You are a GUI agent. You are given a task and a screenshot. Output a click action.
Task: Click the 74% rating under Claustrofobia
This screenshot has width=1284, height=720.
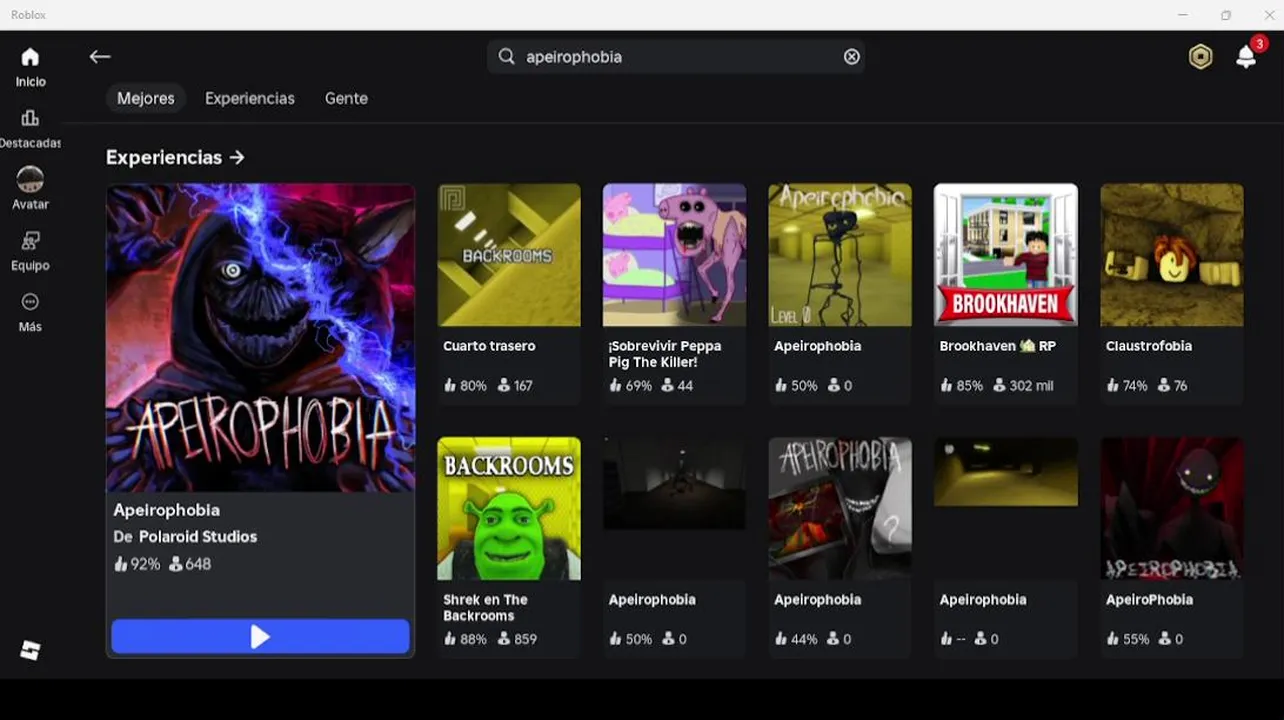click(1127, 386)
